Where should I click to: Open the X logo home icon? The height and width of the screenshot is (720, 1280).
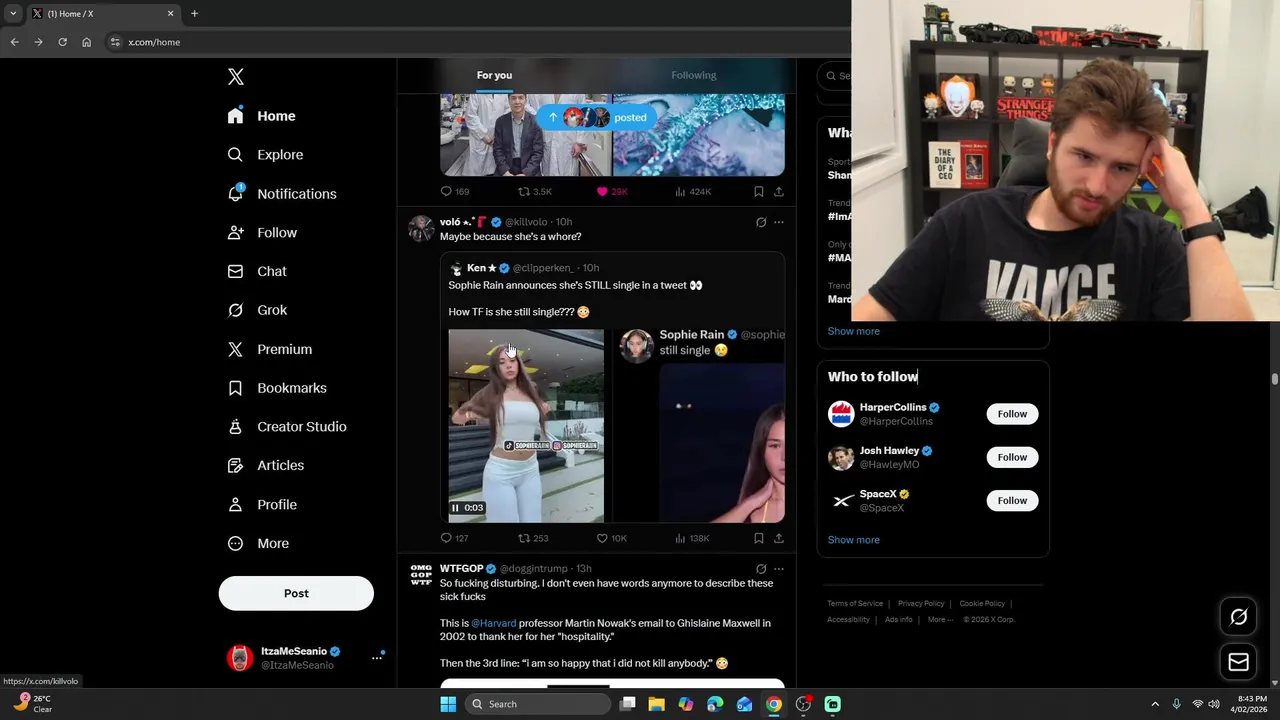[236, 77]
